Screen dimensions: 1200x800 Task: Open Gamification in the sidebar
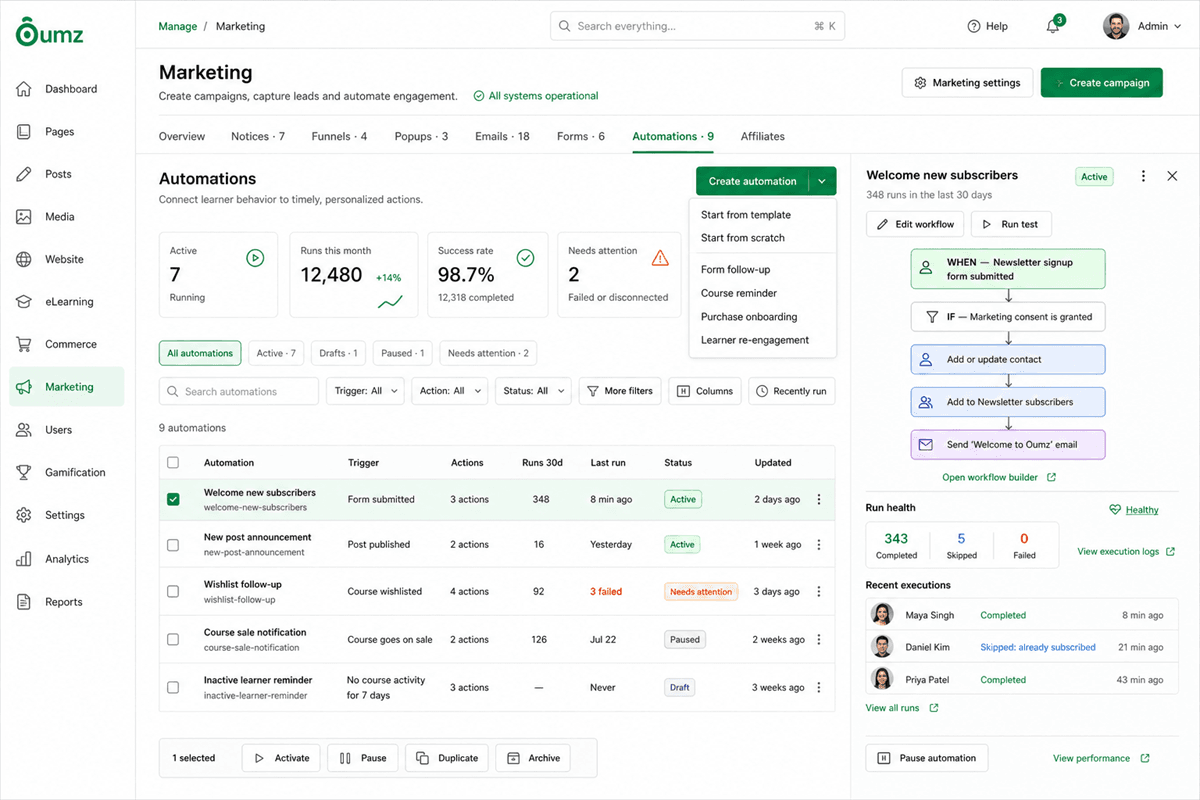coord(67,472)
